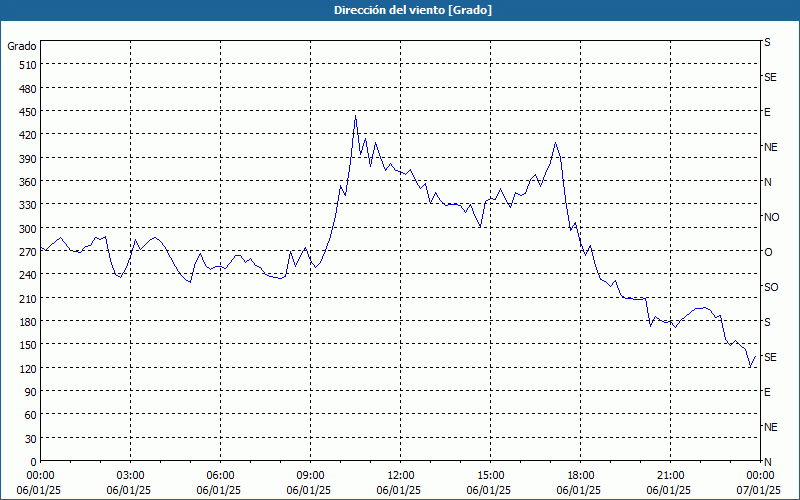Click the 18:00 time axis label
Screen dimensions: 800x500
581,476
